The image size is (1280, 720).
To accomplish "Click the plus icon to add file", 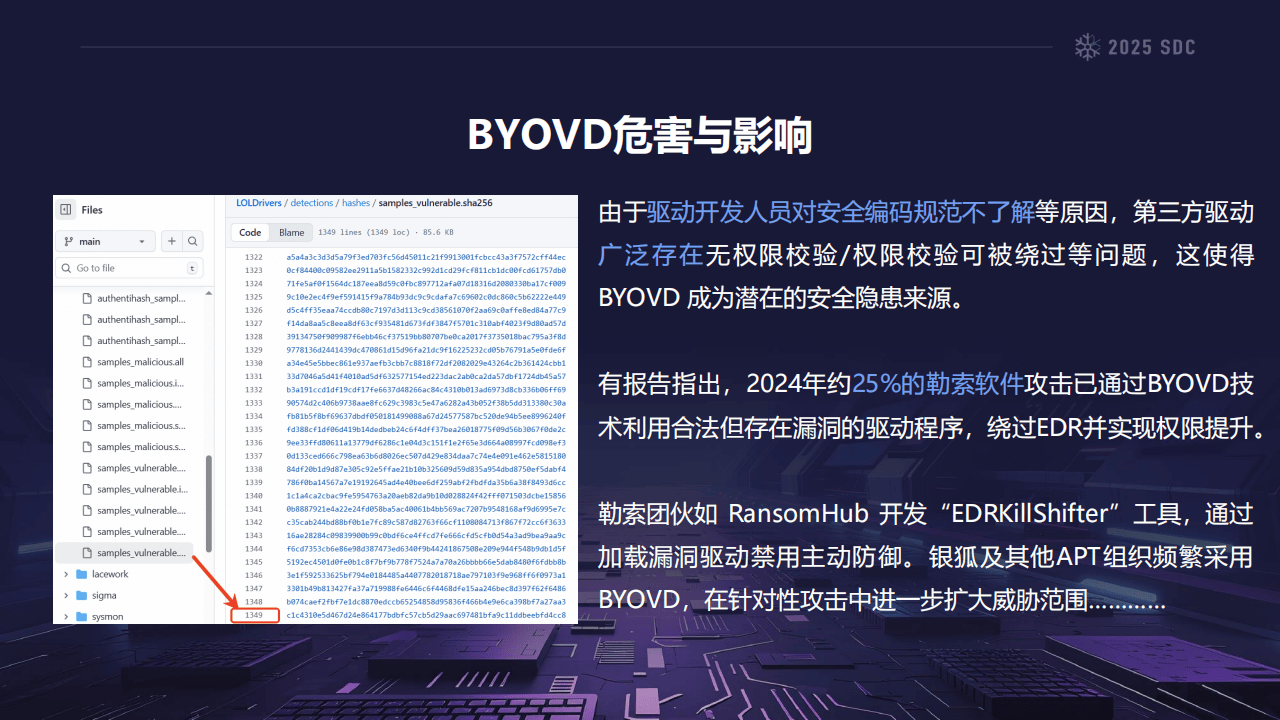I will coord(172,241).
